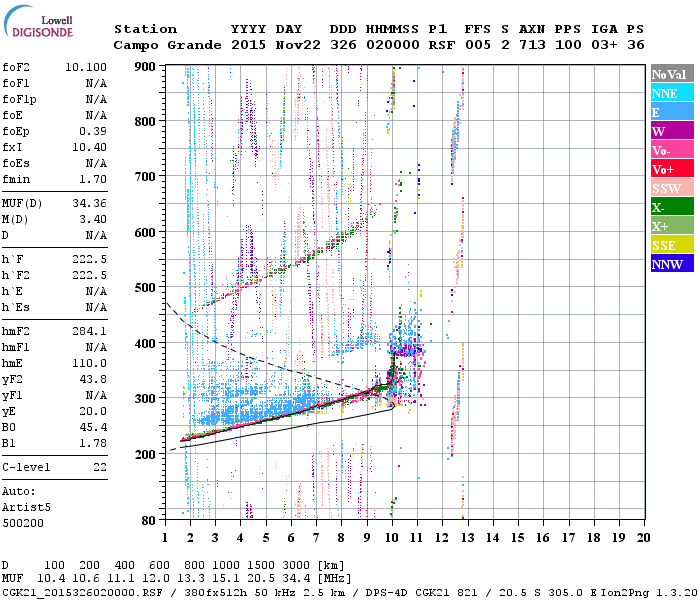Click the yF2 value 43.8

coord(93,379)
